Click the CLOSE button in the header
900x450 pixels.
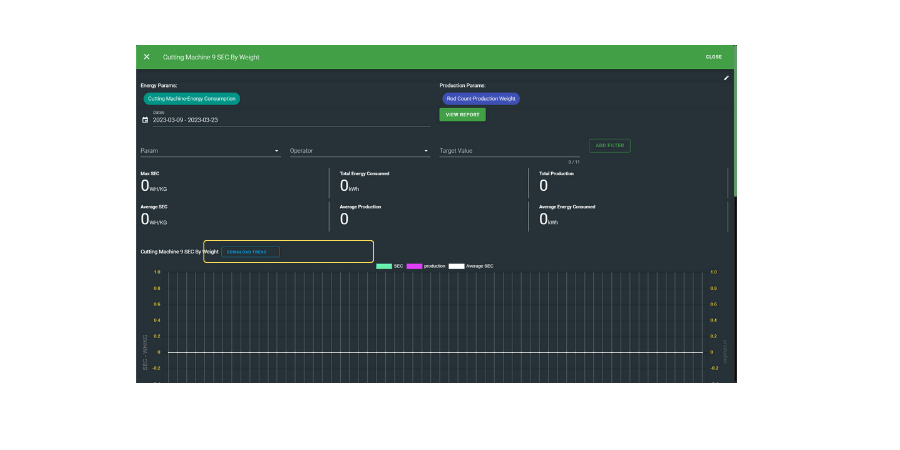coord(713,57)
